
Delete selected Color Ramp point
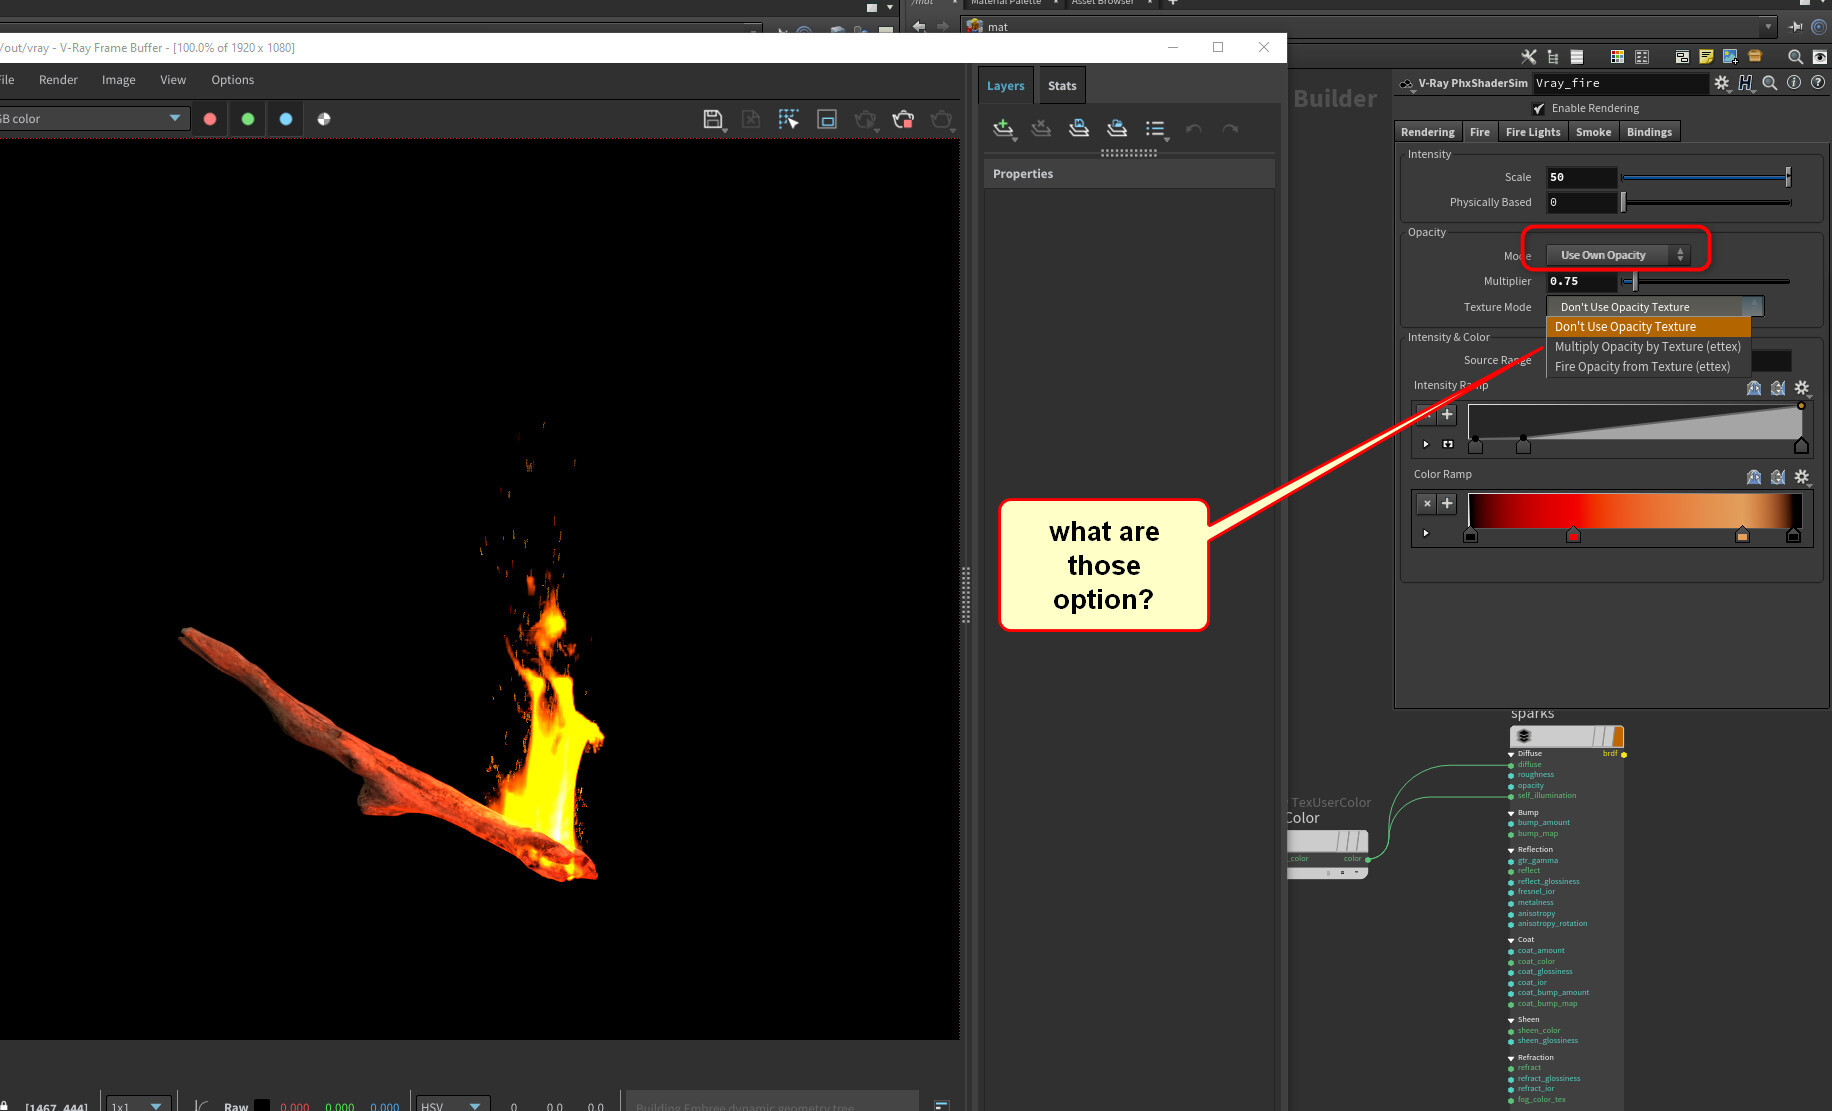tap(1427, 504)
